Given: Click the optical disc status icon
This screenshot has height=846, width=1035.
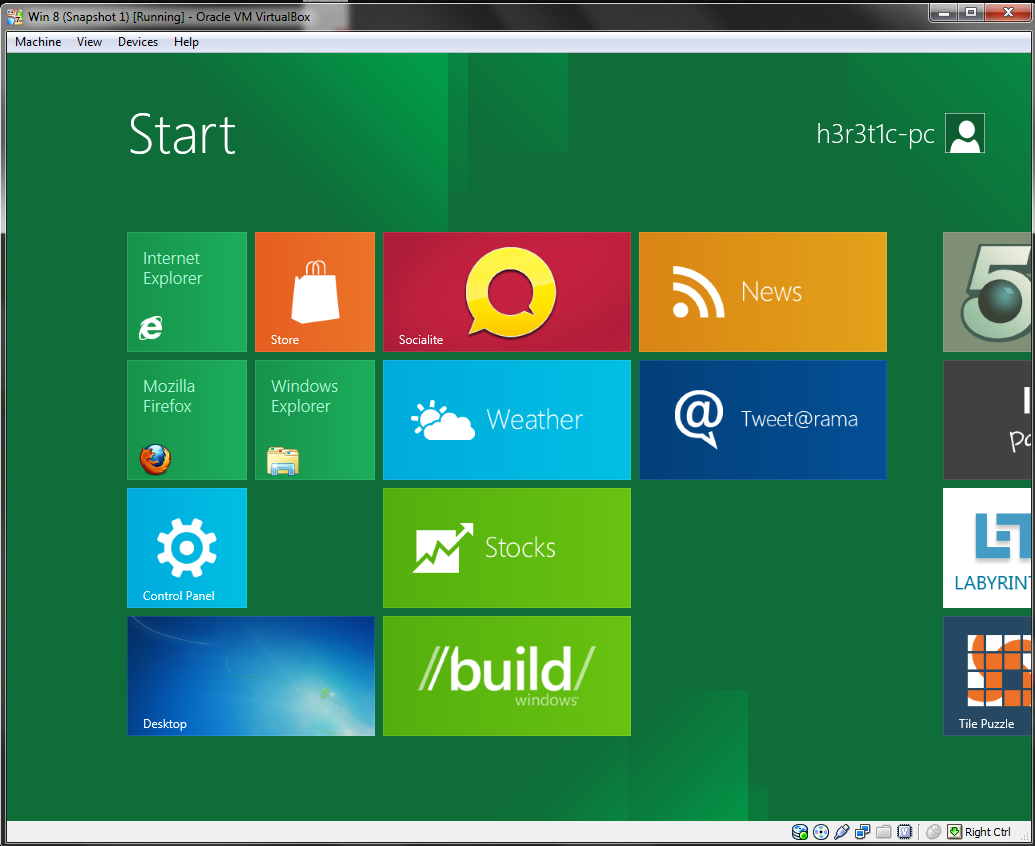Looking at the screenshot, I should 821,832.
